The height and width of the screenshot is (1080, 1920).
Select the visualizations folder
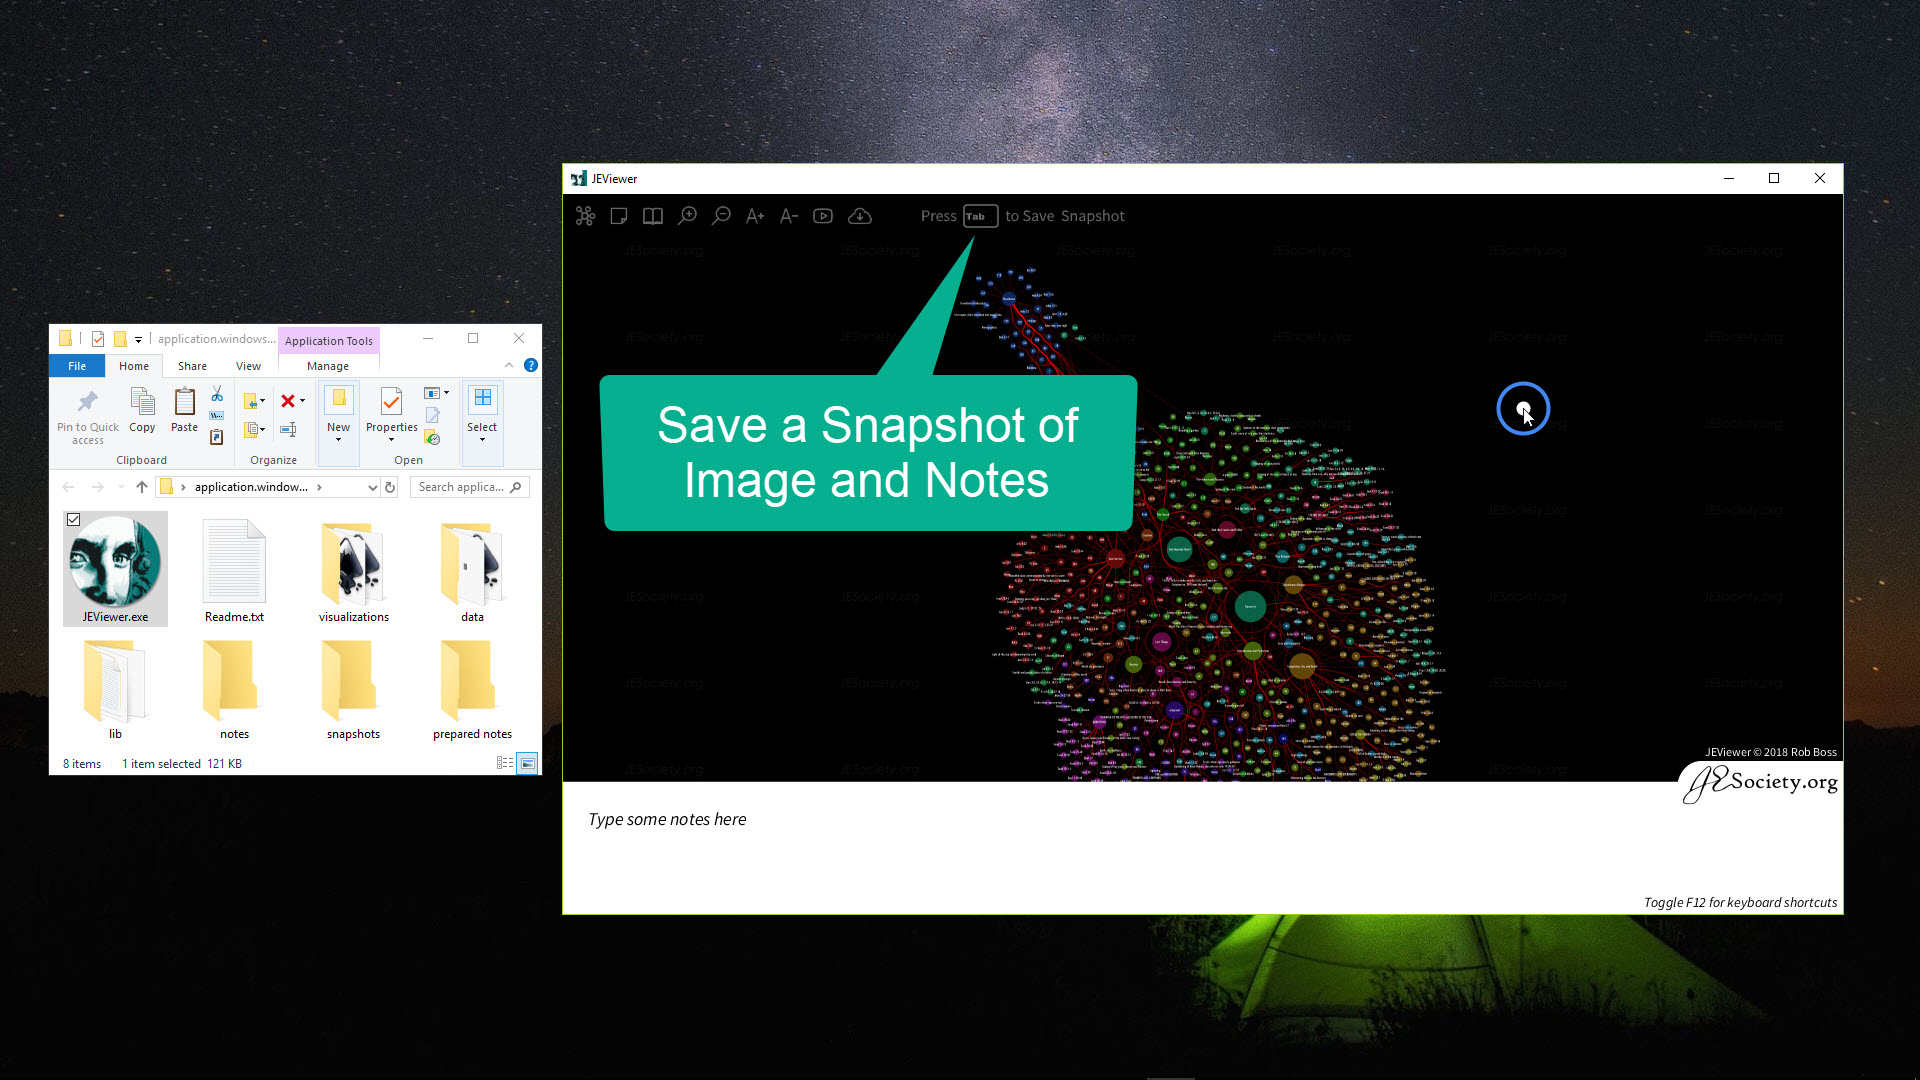tap(354, 569)
